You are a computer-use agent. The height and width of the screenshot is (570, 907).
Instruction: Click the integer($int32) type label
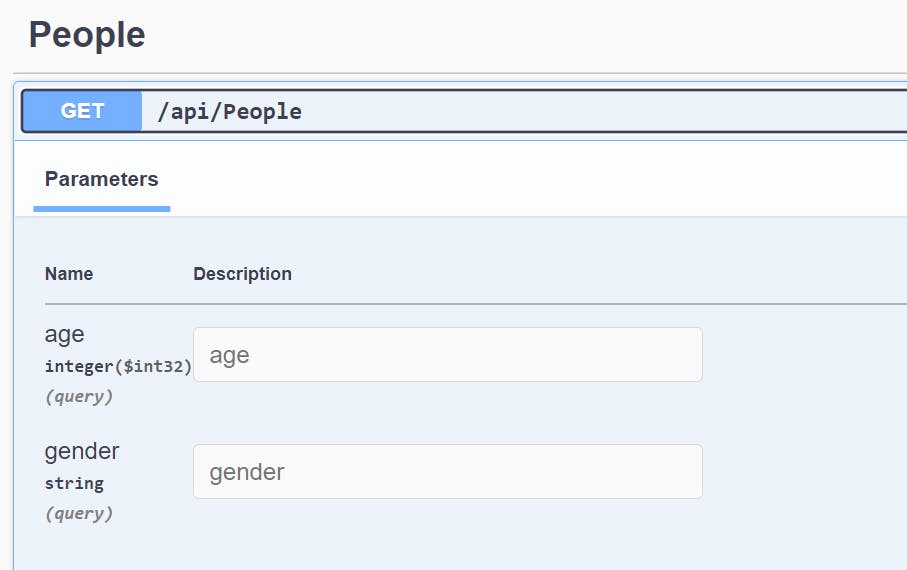(118, 366)
